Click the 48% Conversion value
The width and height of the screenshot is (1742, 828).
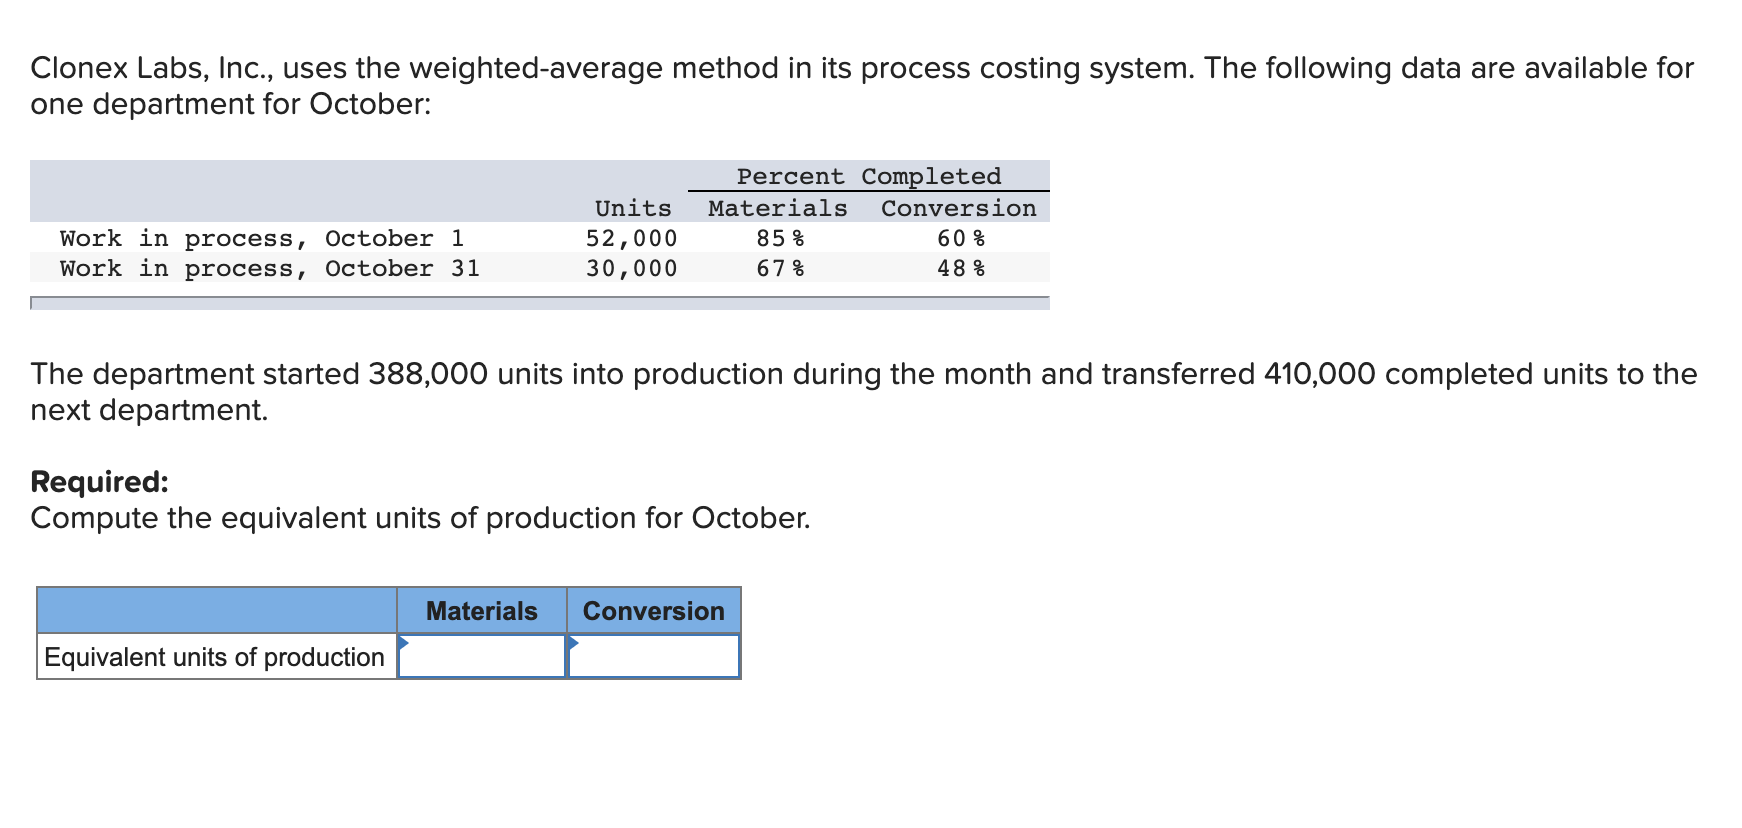click(960, 268)
